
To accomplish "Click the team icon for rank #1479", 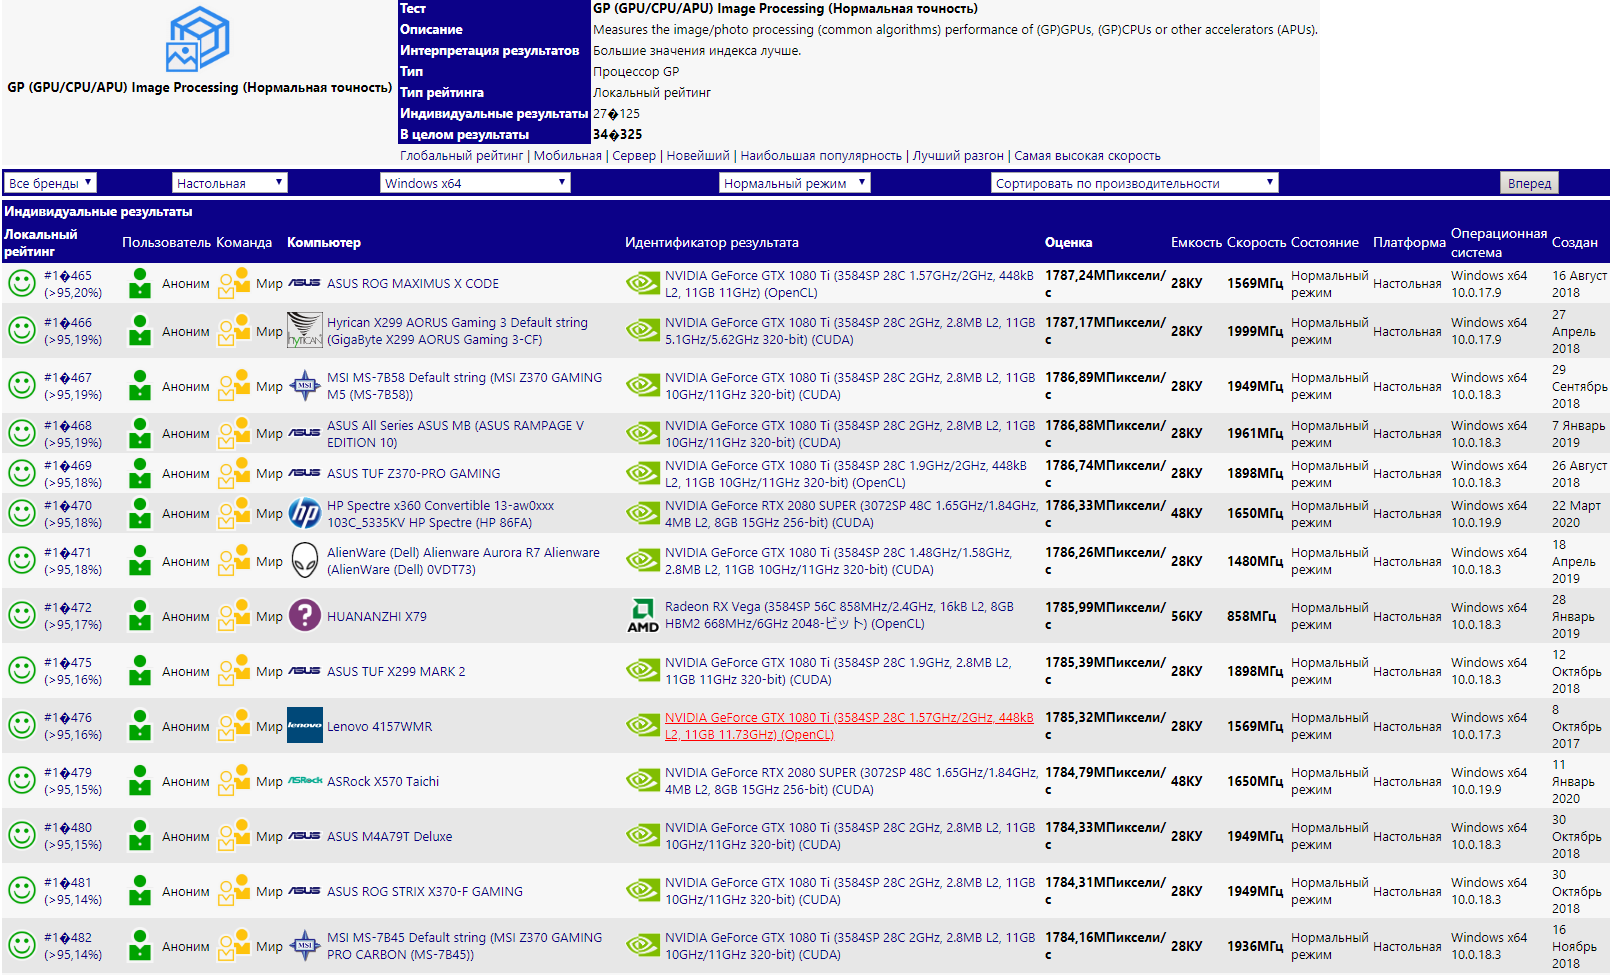I will pyautogui.click(x=234, y=781).
